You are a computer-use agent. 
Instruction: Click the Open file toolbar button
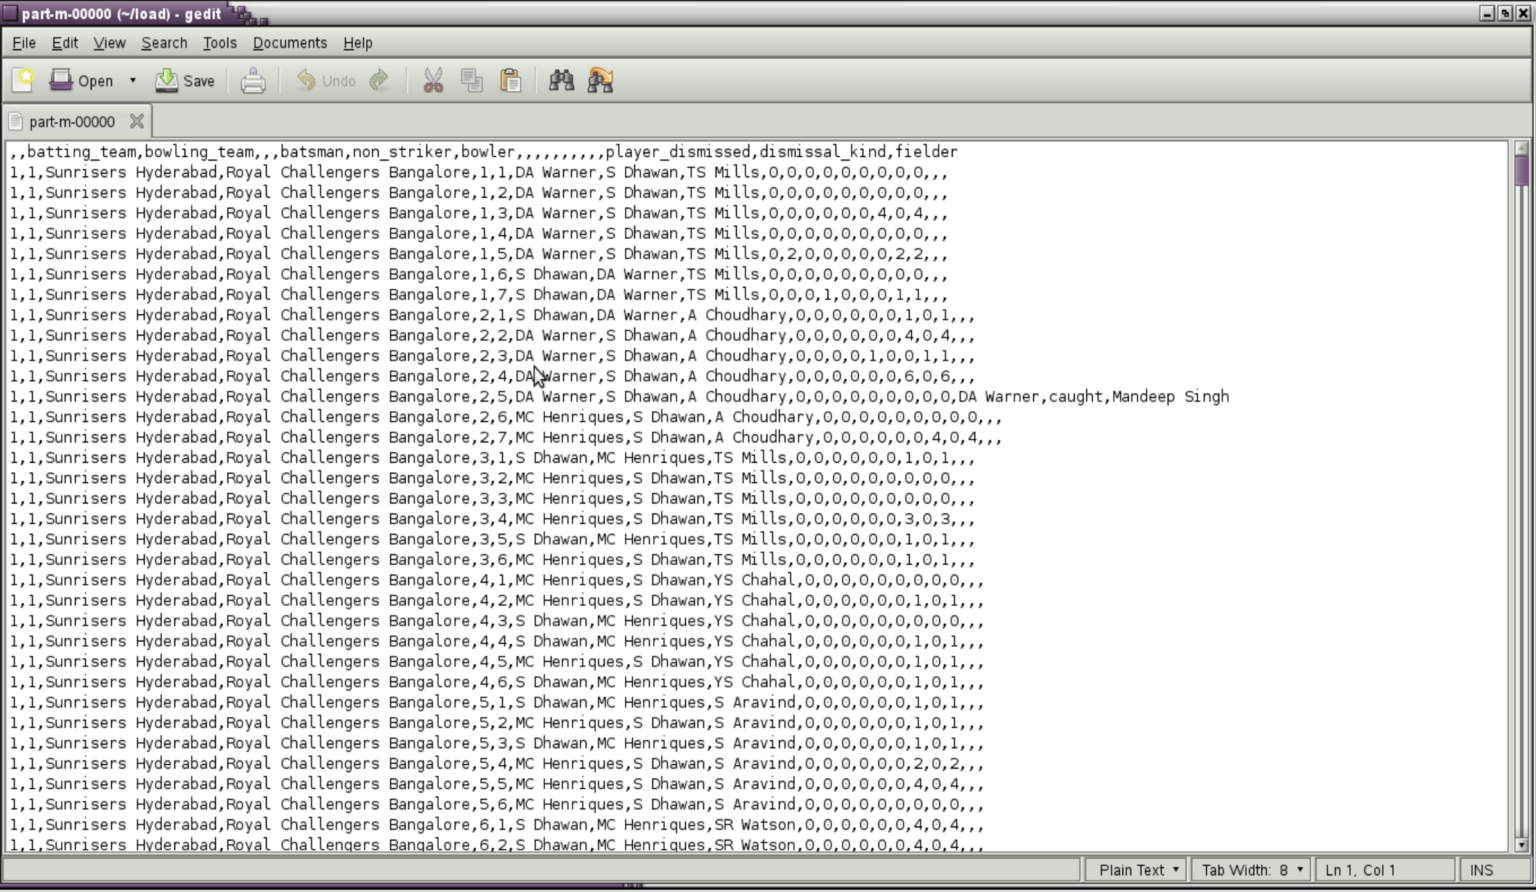click(82, 80)
